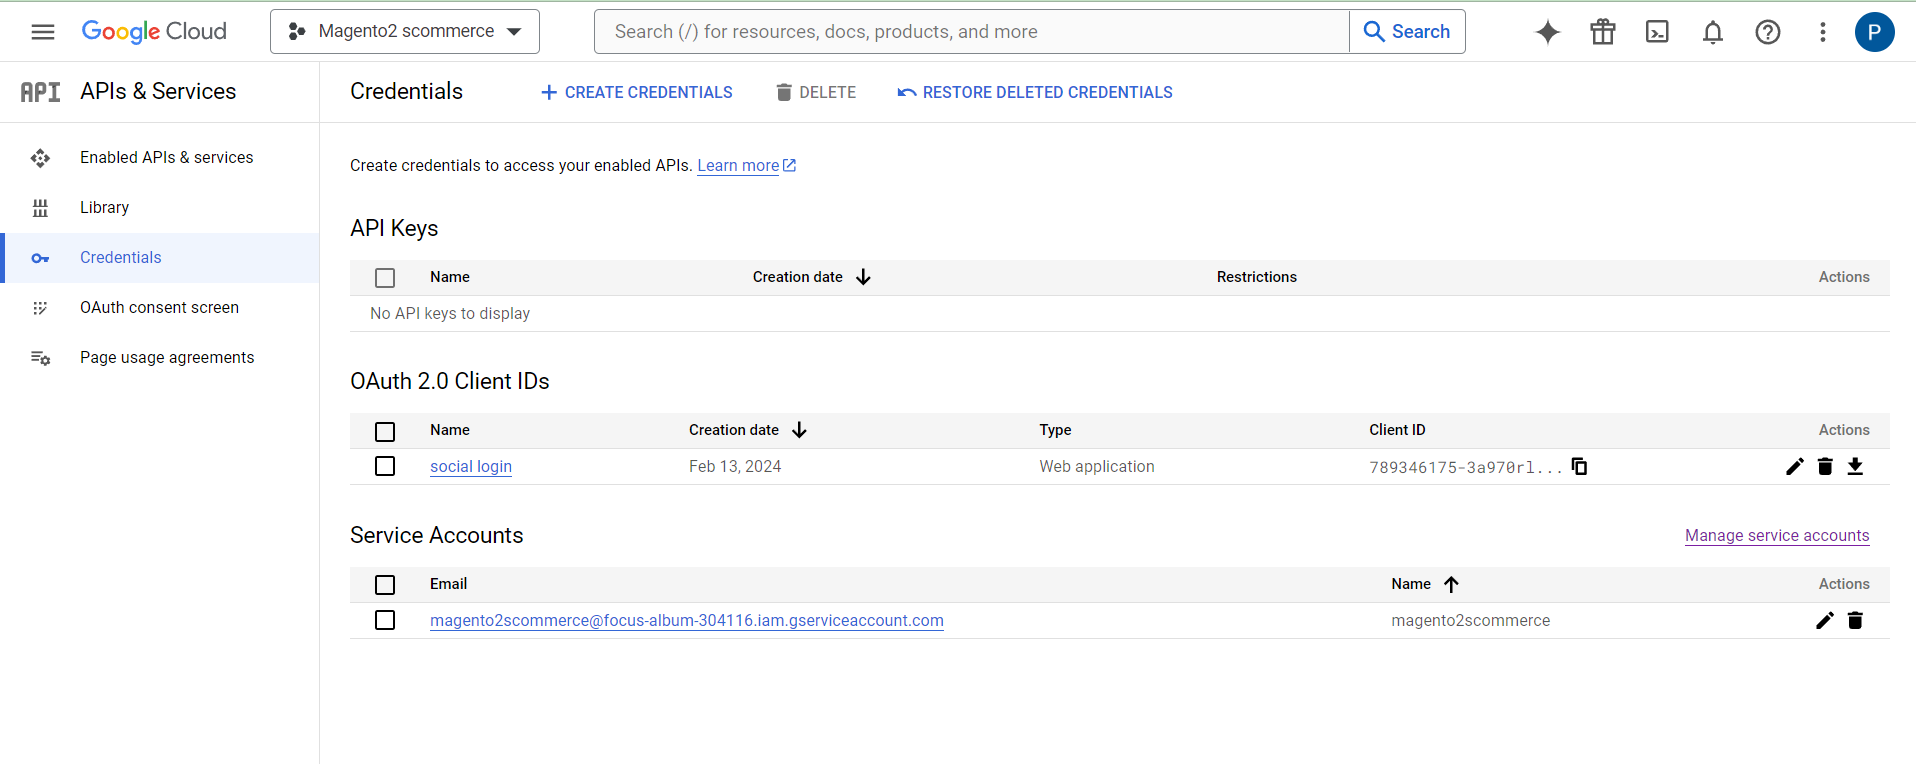The width and height of the screenshot is (1916, 764).
Task: Toggle select-all checkbox in API Keys table
Action: 385,278
